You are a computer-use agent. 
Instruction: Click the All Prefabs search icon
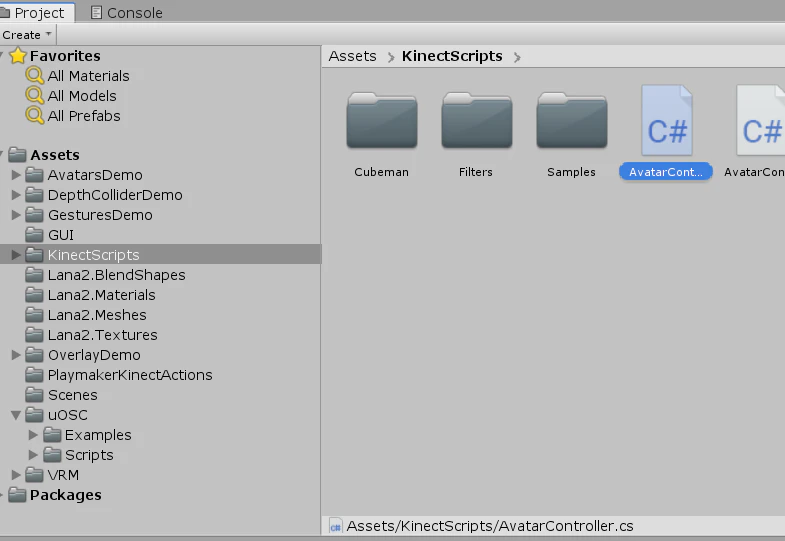point(35,116)
